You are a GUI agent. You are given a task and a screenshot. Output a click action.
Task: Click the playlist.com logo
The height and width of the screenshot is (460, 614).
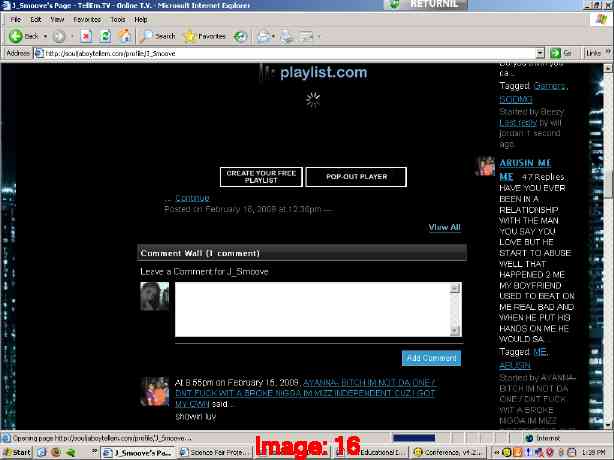[313, 72]
